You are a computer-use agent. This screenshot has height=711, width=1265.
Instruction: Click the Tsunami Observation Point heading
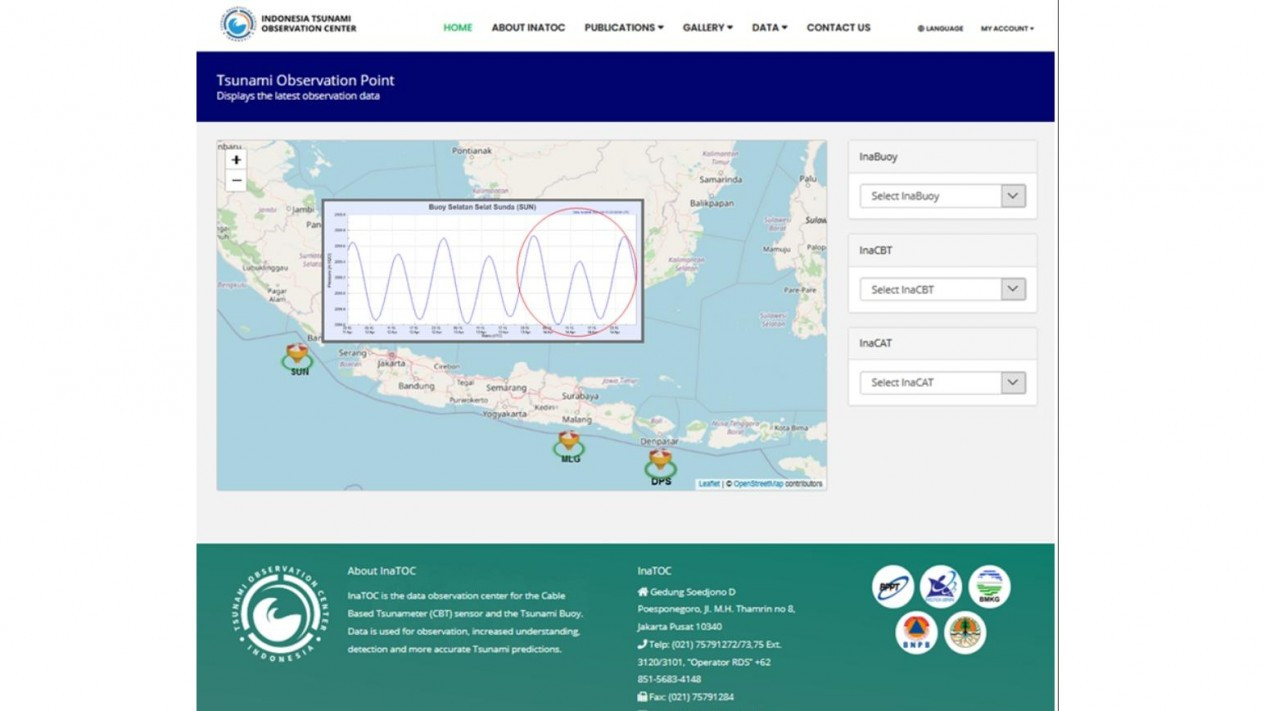point(306,80)
